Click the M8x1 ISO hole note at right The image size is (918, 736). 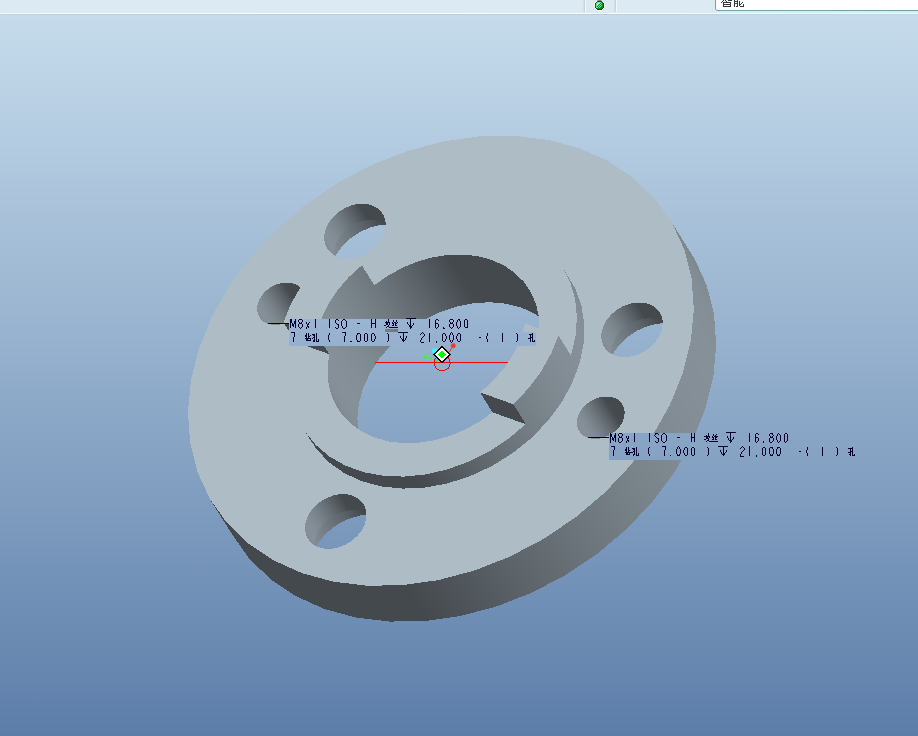pyautogui.click(x=732, y=445)
